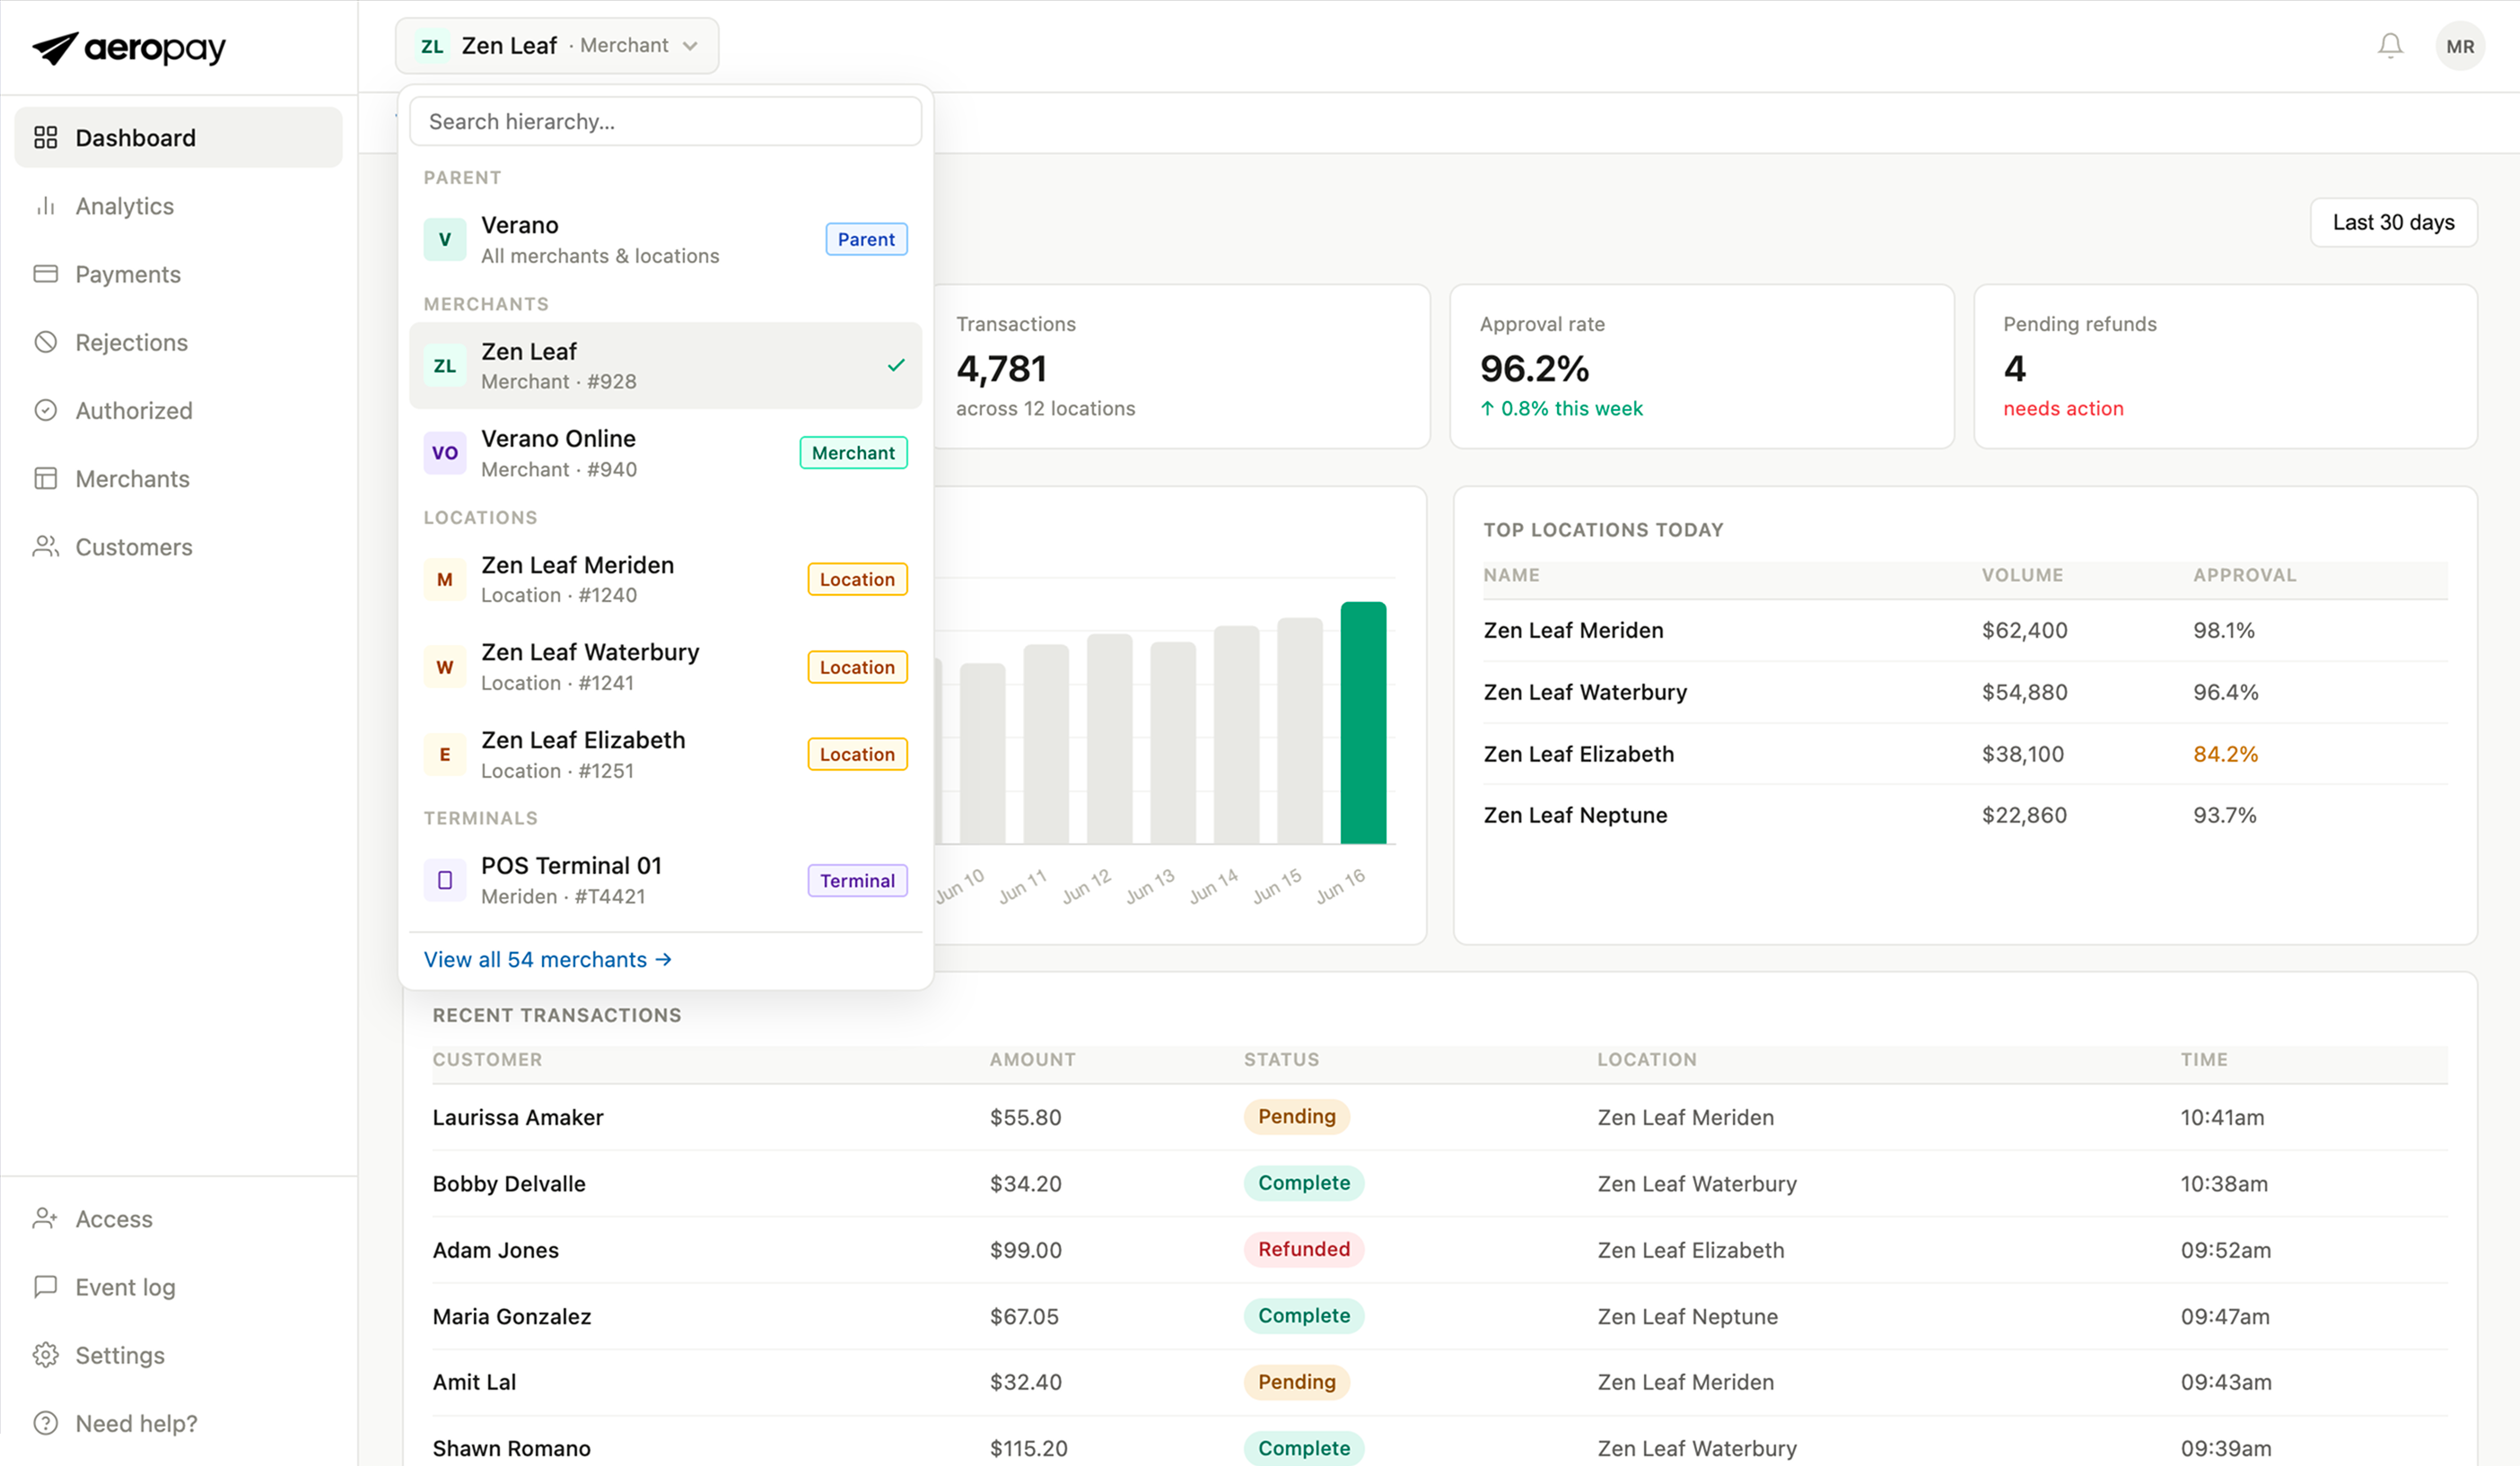Click the ZL badge in the header selector
The image size is (2520, 1466).
[432, 46]
